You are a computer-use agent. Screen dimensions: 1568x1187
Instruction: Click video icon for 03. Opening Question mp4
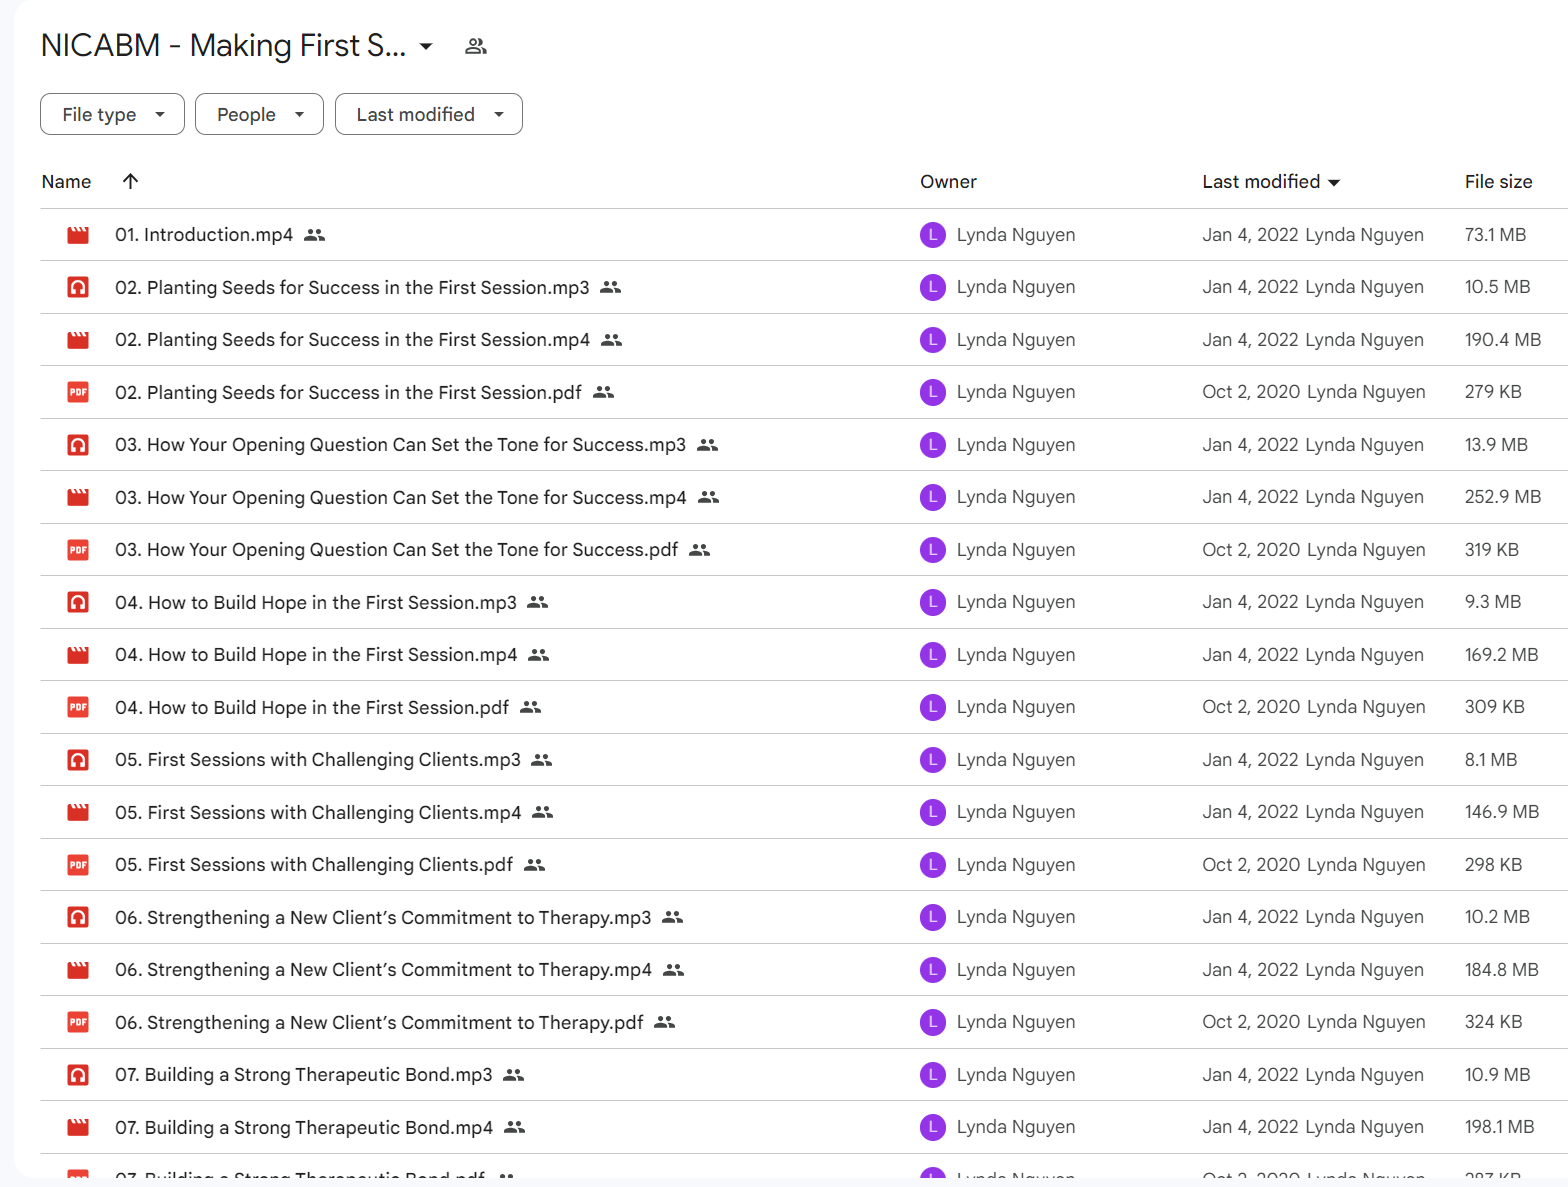(78, 497)
